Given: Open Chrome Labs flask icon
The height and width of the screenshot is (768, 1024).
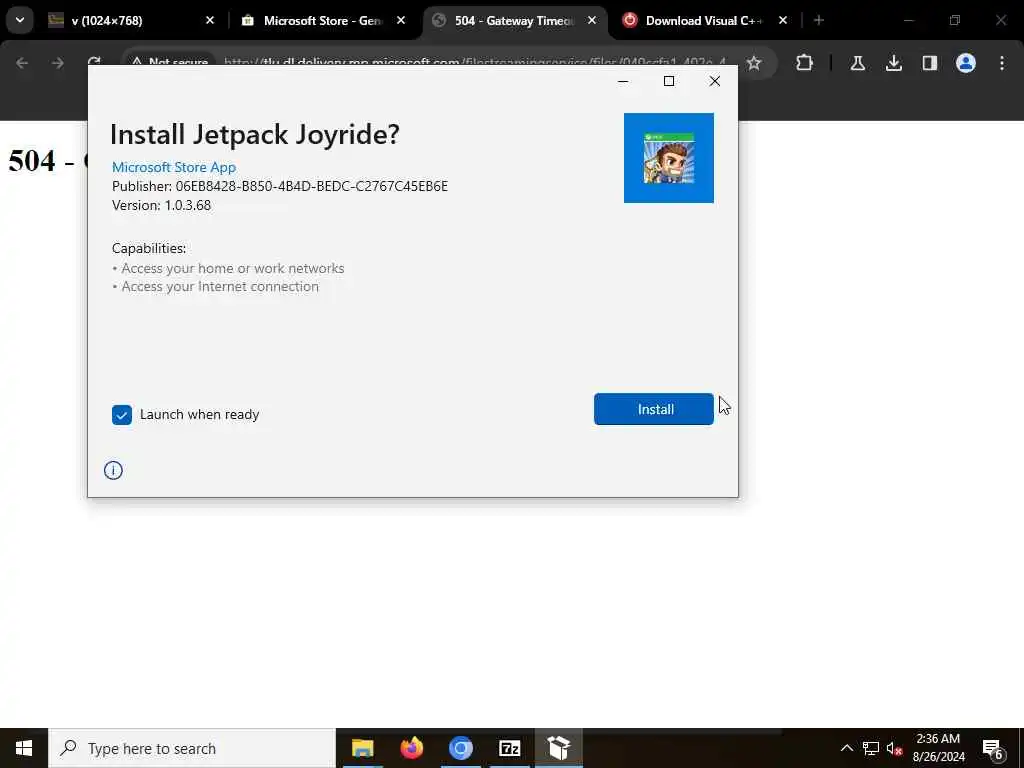Looking at the screenshot, I should [x=857, y=63].
